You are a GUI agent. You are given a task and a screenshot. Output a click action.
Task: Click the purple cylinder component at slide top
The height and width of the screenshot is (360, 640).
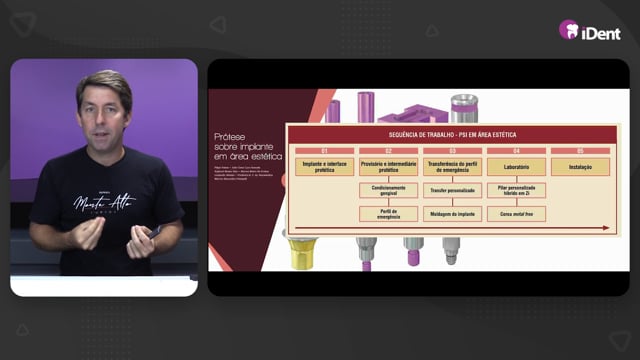(365, 107)
